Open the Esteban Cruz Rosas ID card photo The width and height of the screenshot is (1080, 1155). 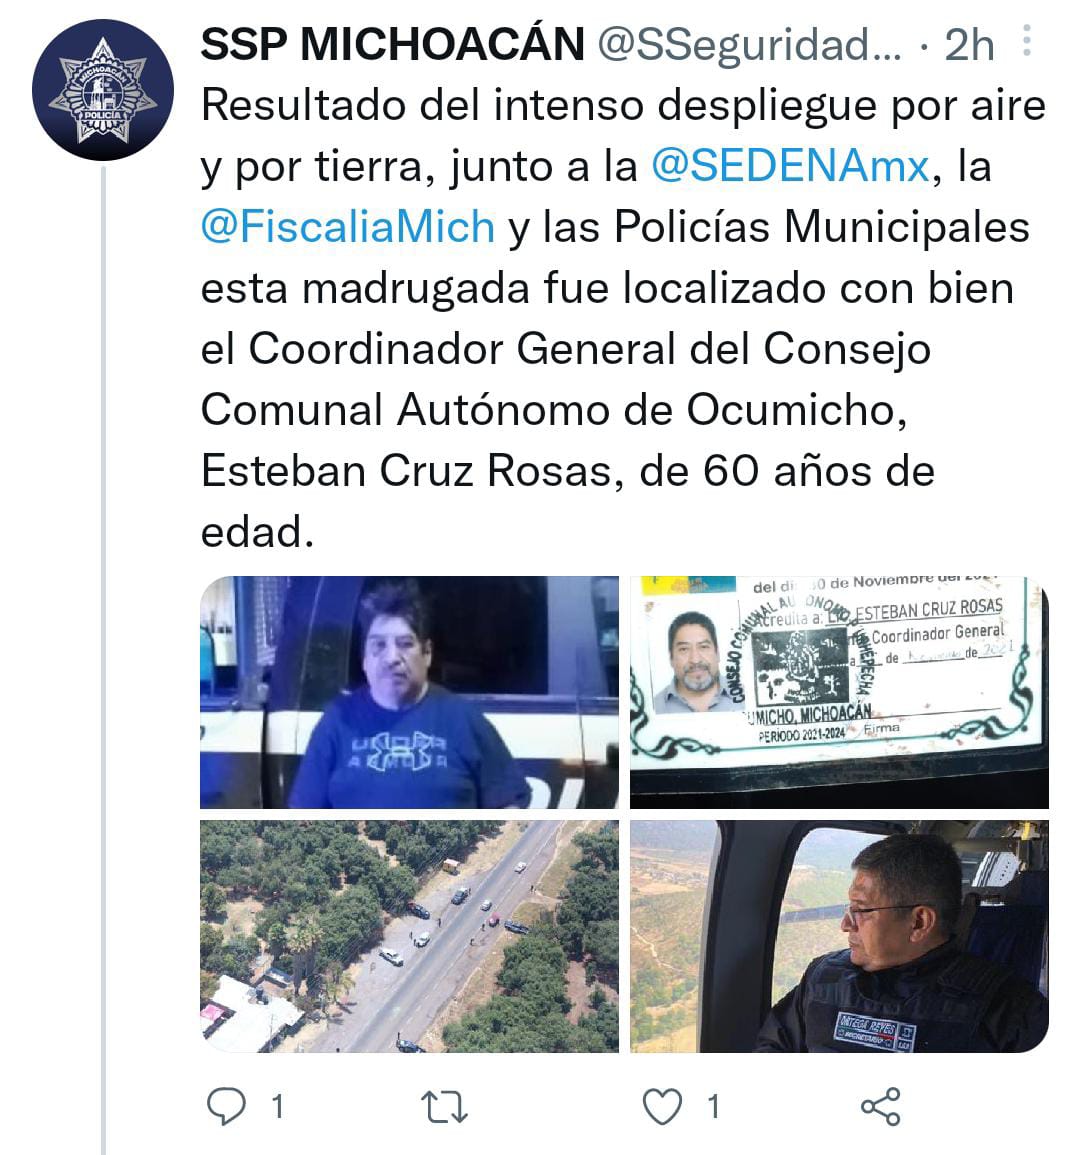coord(839,692)
